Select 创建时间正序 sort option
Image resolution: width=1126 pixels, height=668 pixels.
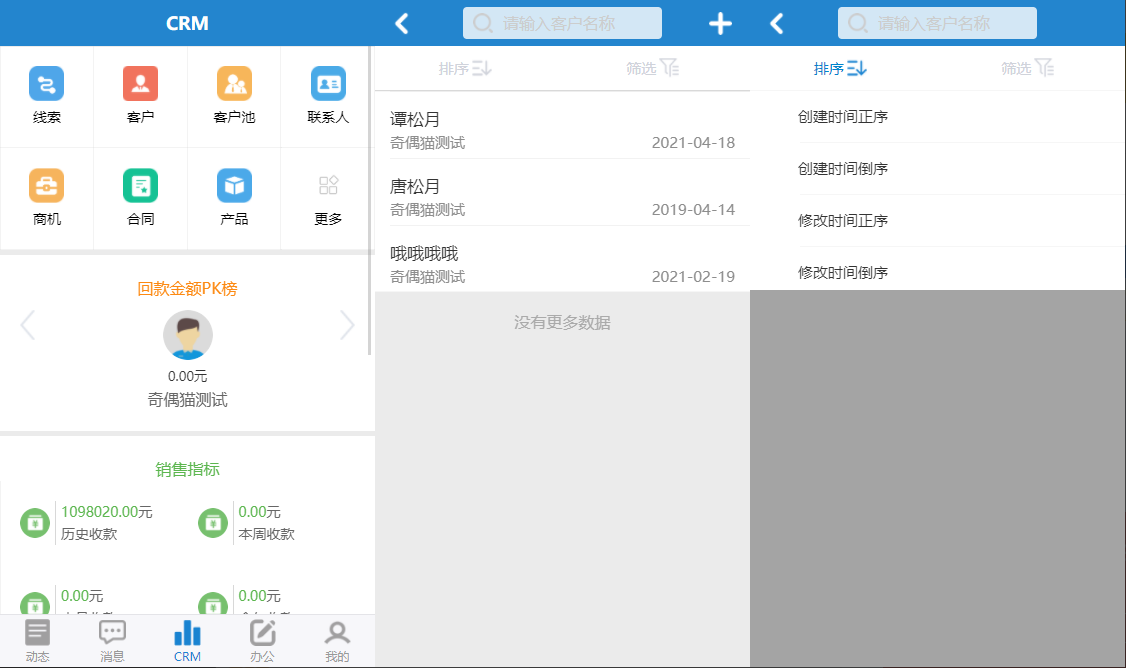click(843, 117)
